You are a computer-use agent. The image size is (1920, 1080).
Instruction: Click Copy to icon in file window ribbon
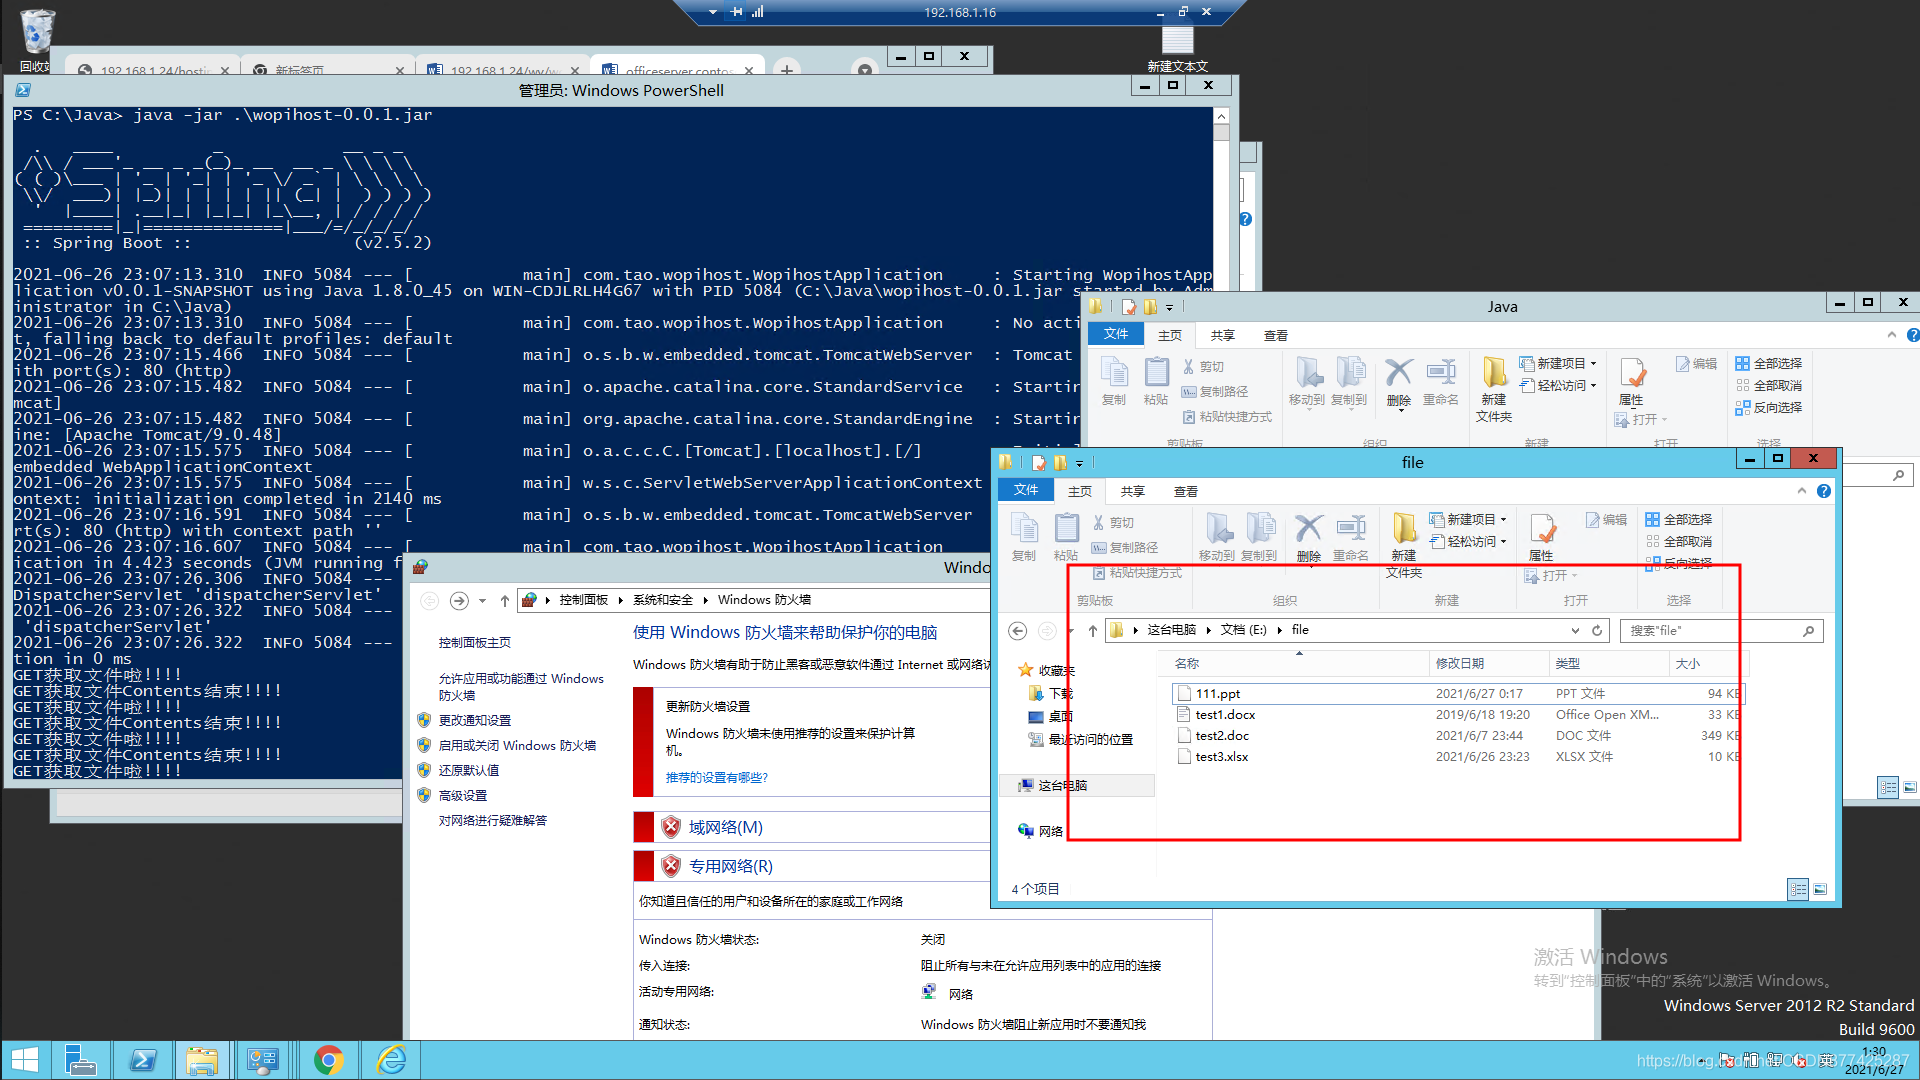[x=1259, y=537]
